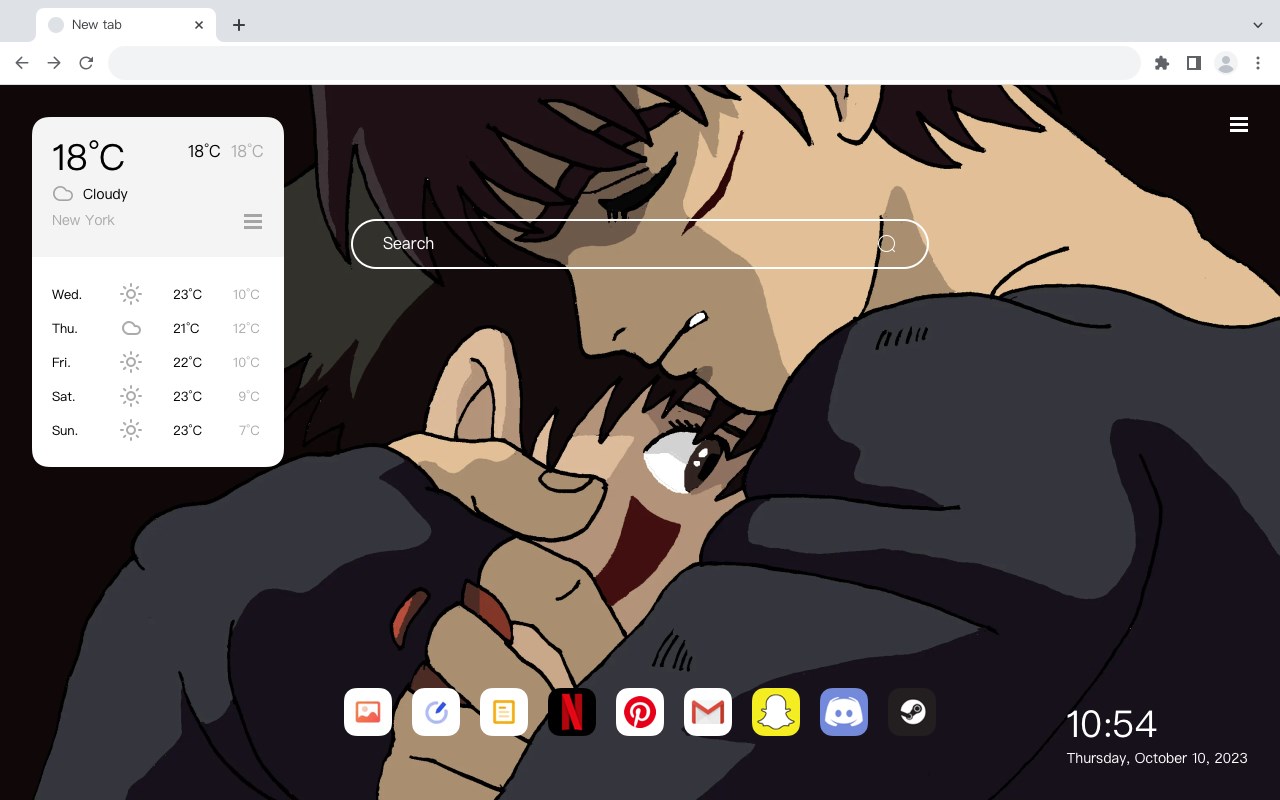Open the Gmail shortcut

(x=708, y=712)
